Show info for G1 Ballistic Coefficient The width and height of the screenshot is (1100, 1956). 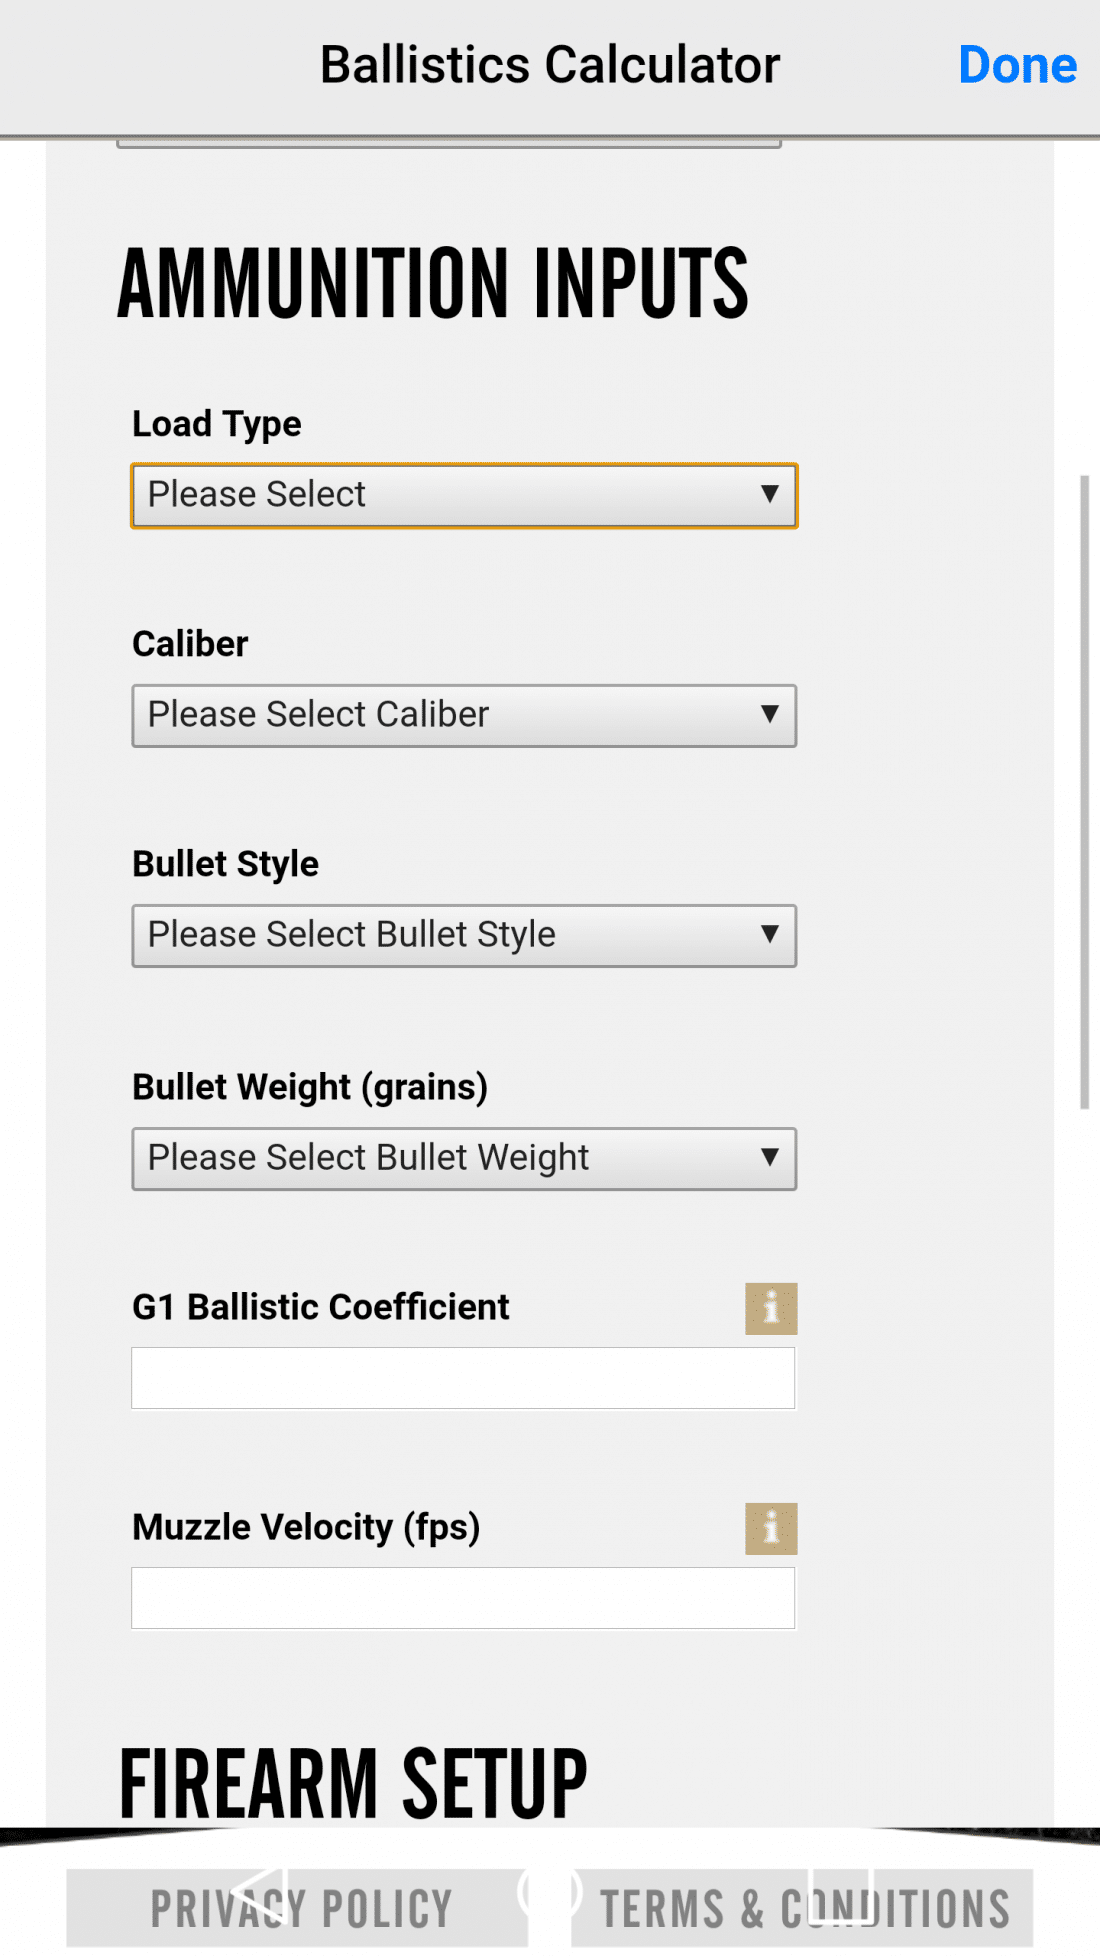pyautogui.click(x=771, y=1309)
